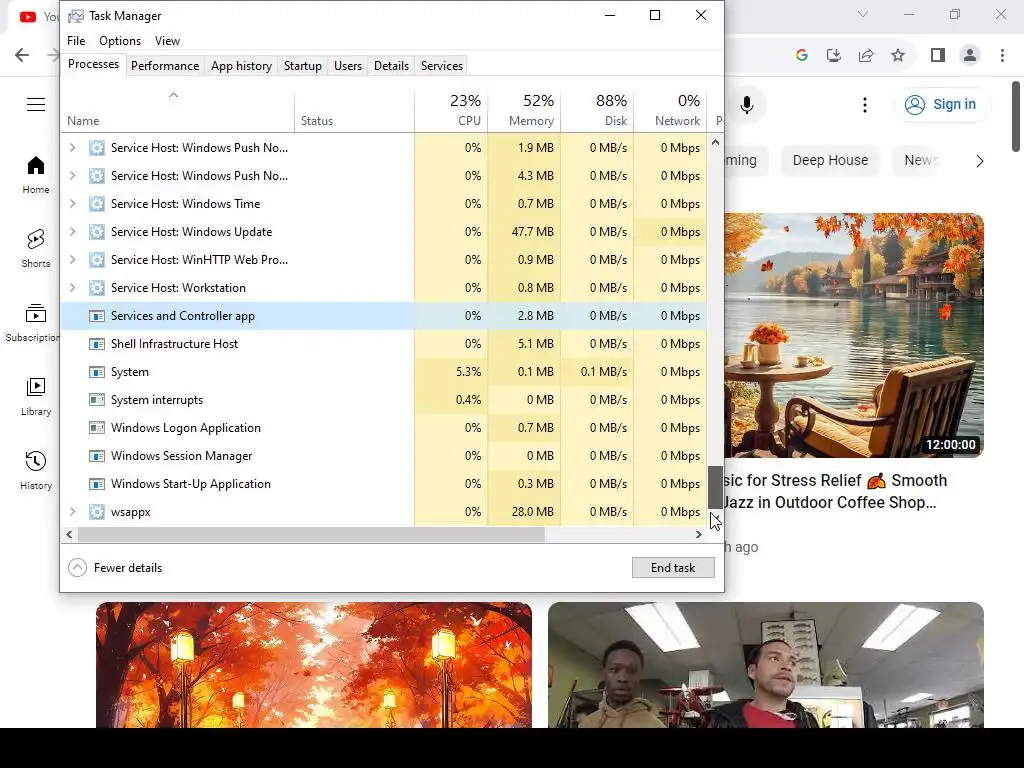Open the two men in store video thumbnail
This screenshot has width=1024, height=768.
[x=766, y=665]
